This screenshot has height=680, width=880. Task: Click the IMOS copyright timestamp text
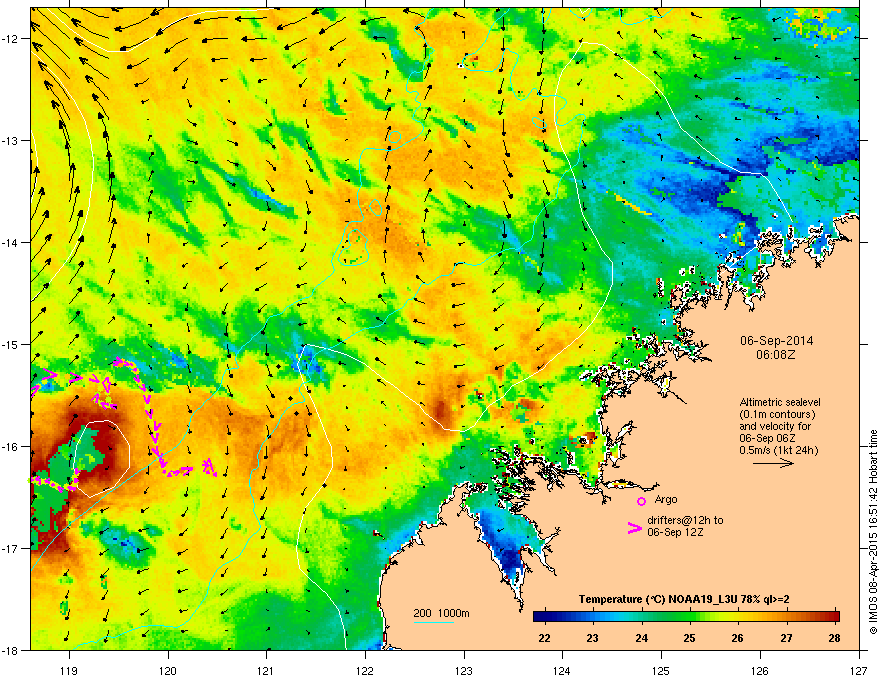873,532
